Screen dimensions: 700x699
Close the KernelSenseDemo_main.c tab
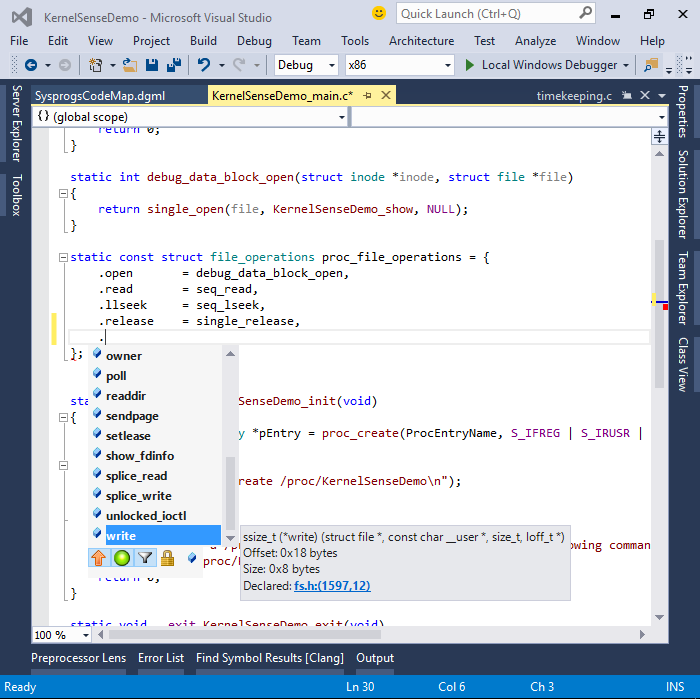click(386, 95)
